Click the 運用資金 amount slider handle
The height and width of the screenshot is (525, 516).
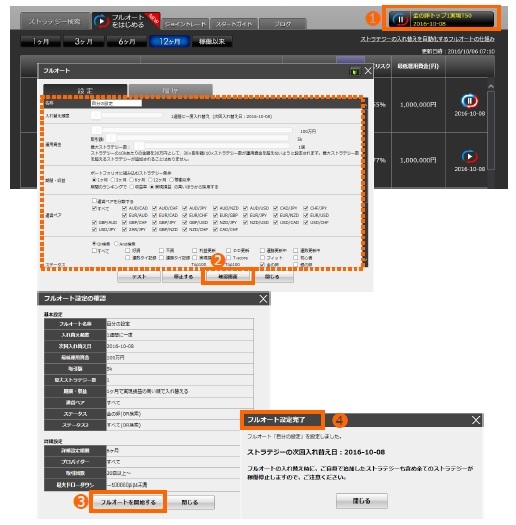pos(96,130)
